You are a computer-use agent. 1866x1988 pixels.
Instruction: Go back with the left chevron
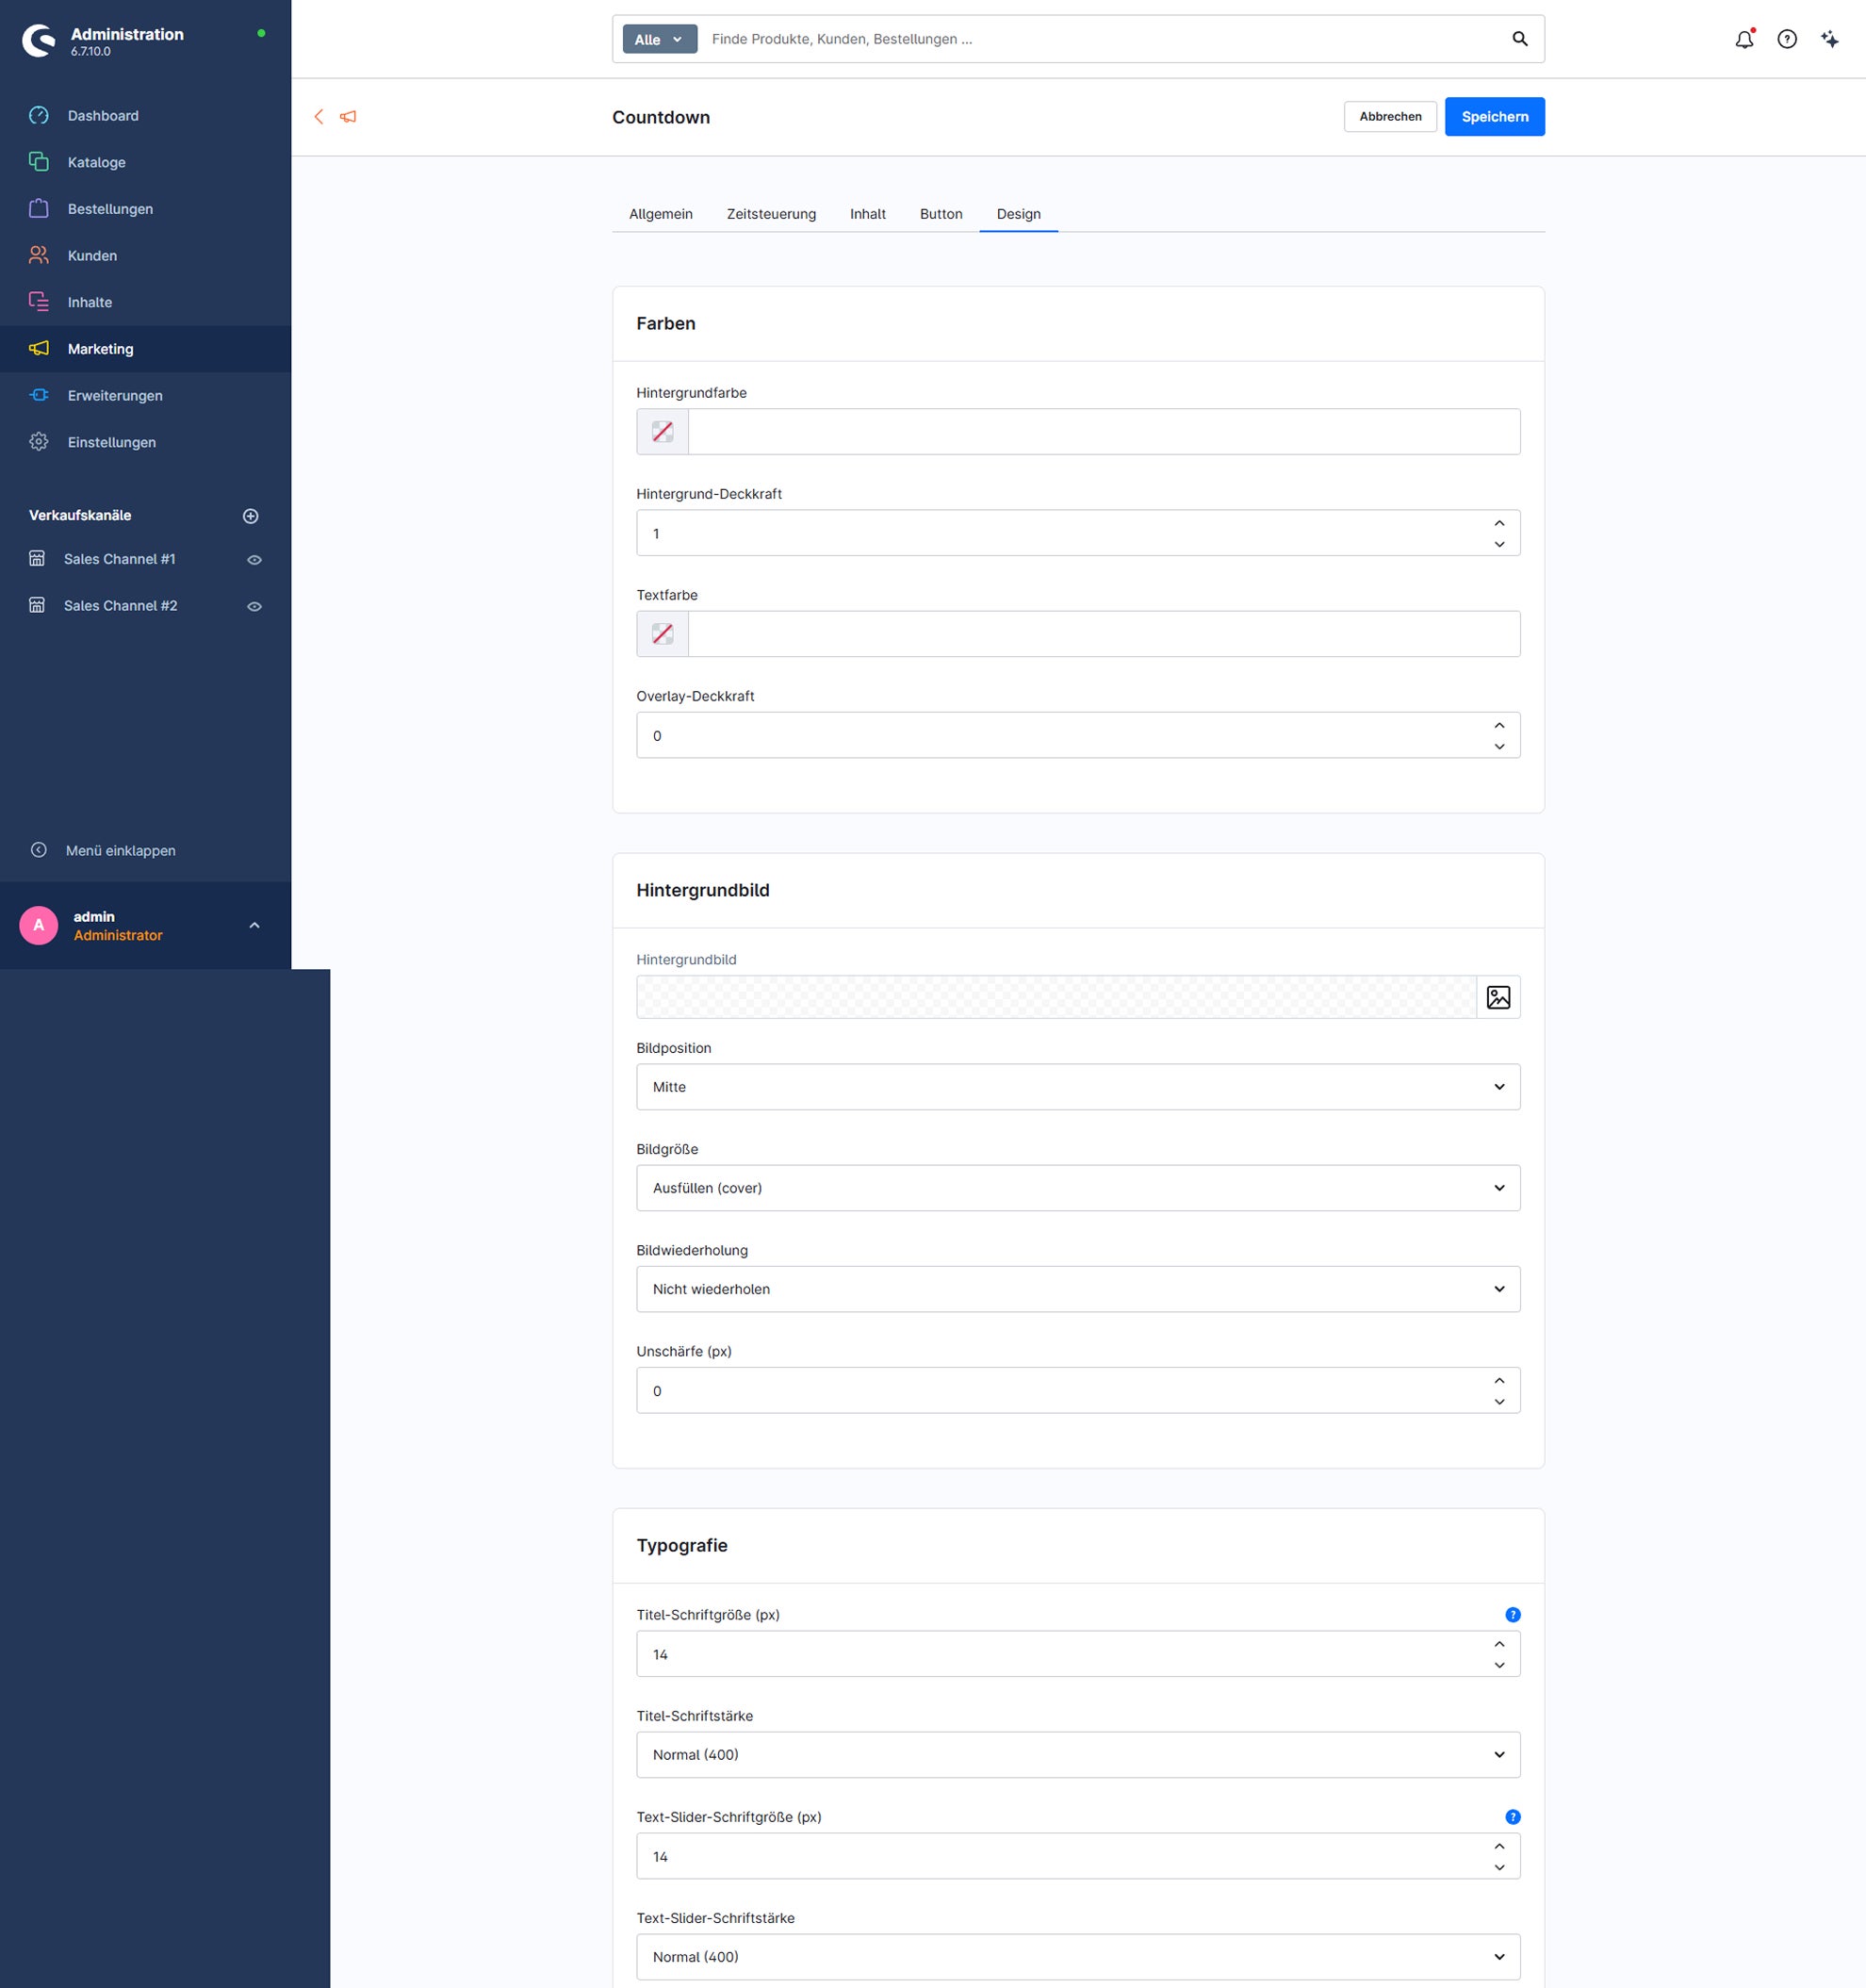[x=319, y=117]
